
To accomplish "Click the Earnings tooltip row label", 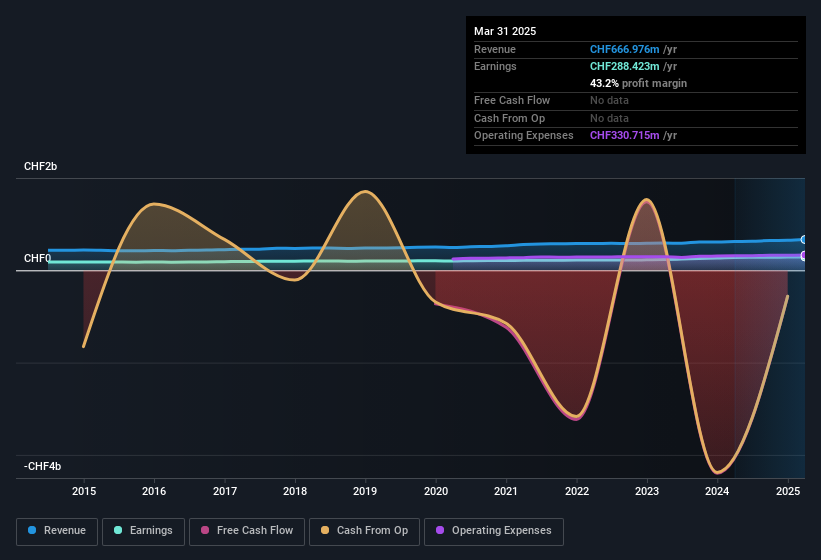I will click(495, 66).
